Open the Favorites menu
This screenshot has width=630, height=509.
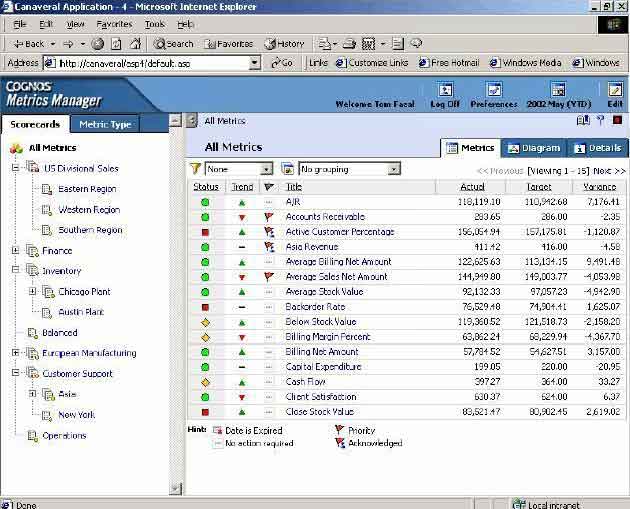coord(113,23)
